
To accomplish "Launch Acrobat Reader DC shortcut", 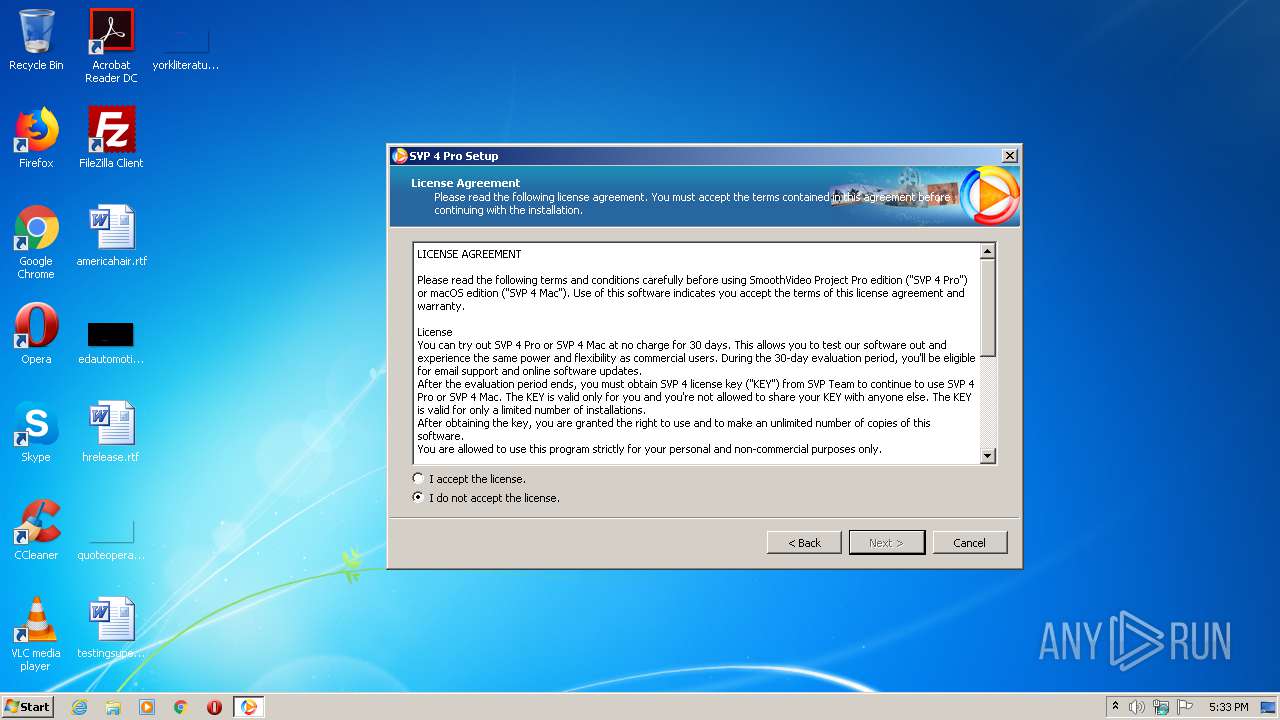I will point(111,45).
